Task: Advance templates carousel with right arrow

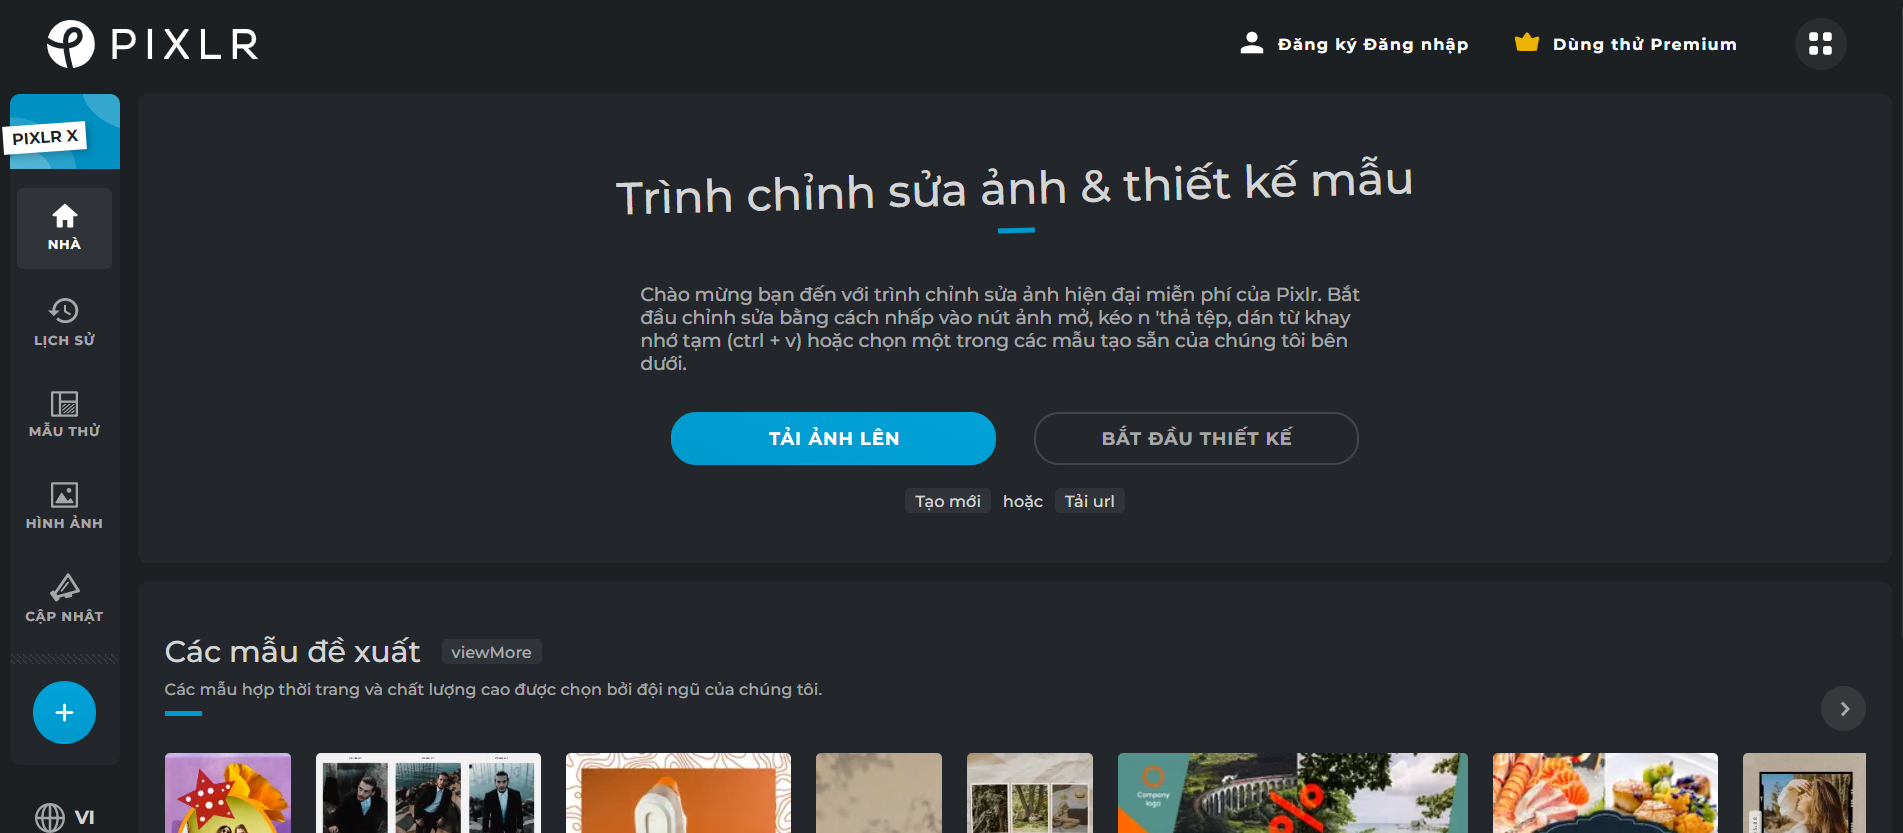Action: pyautogui.click(x=1844, y=709)
